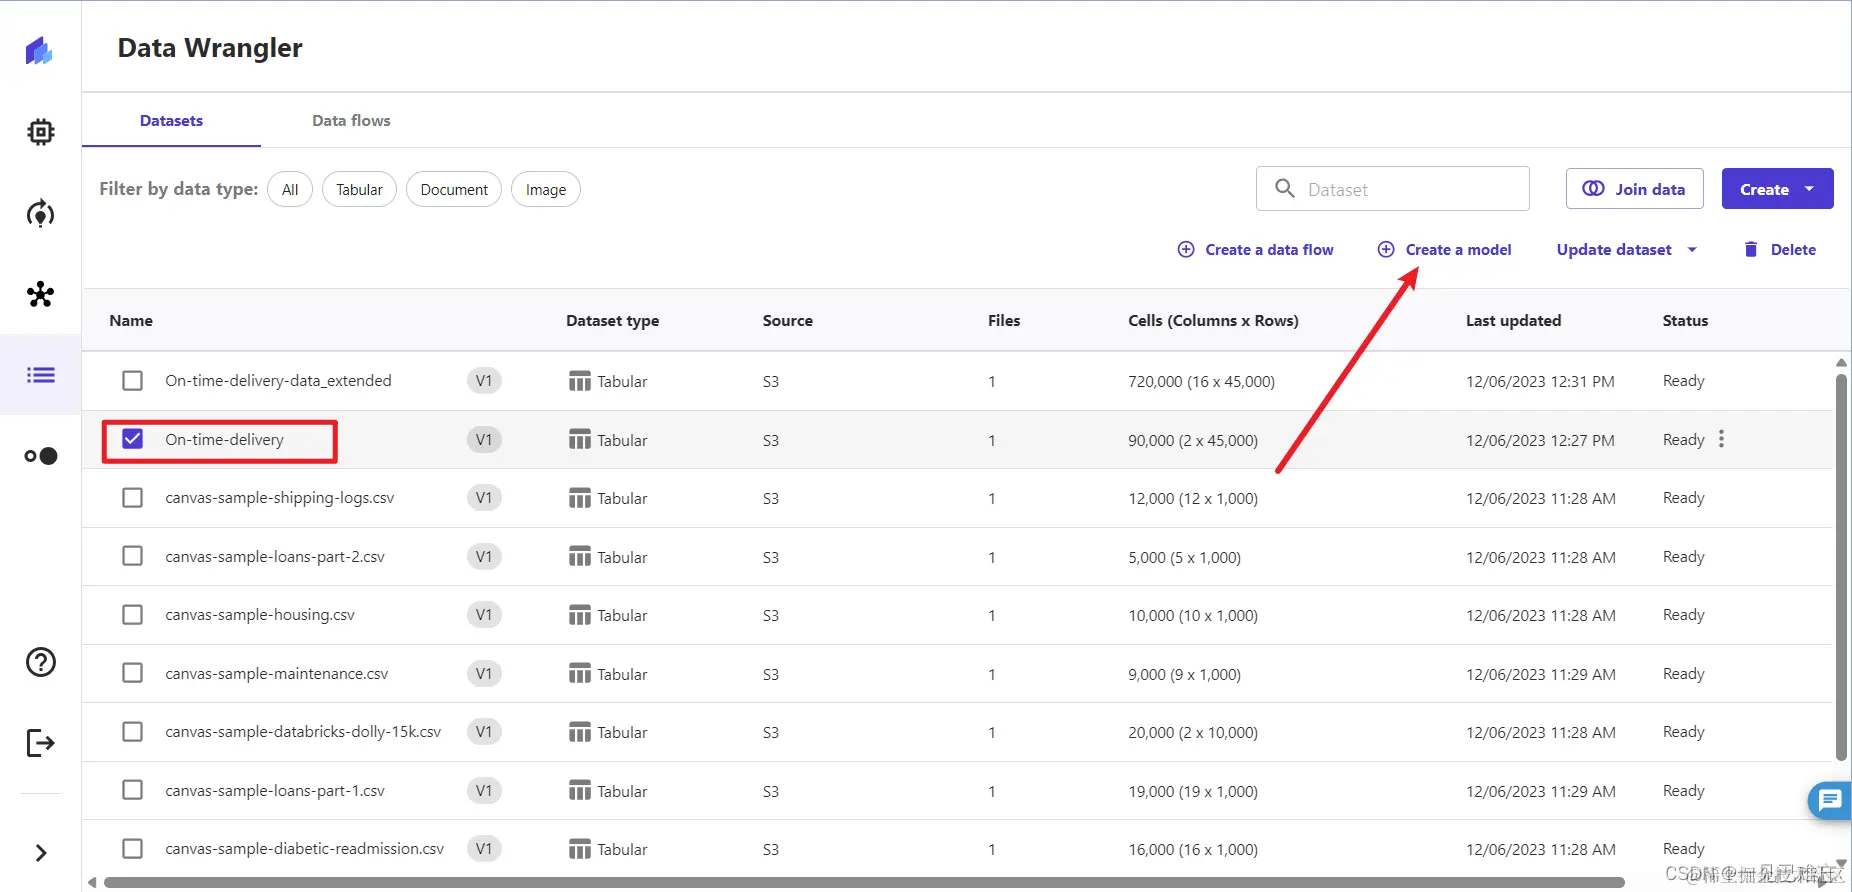Click the plus icon beside Create a data flow
The width and height of the screenshot is (1852, 892).
click(1186, 249)
